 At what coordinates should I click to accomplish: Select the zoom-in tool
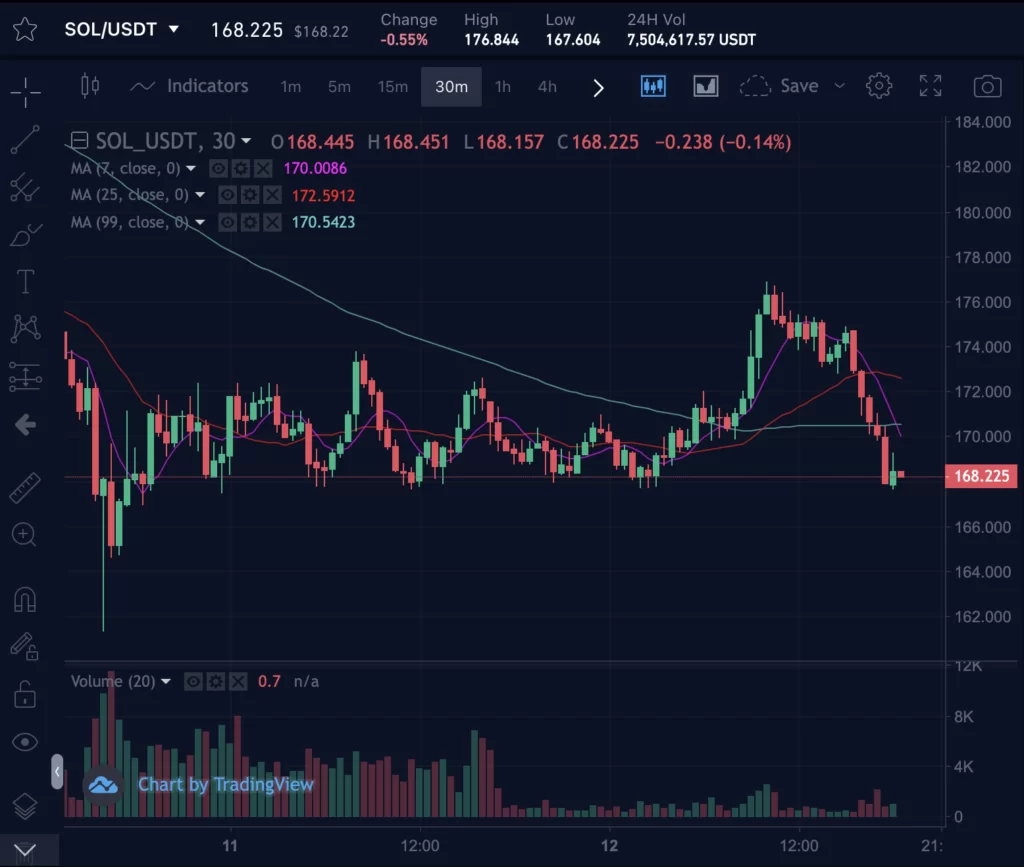pyautogui.click(x=26, y=534)
